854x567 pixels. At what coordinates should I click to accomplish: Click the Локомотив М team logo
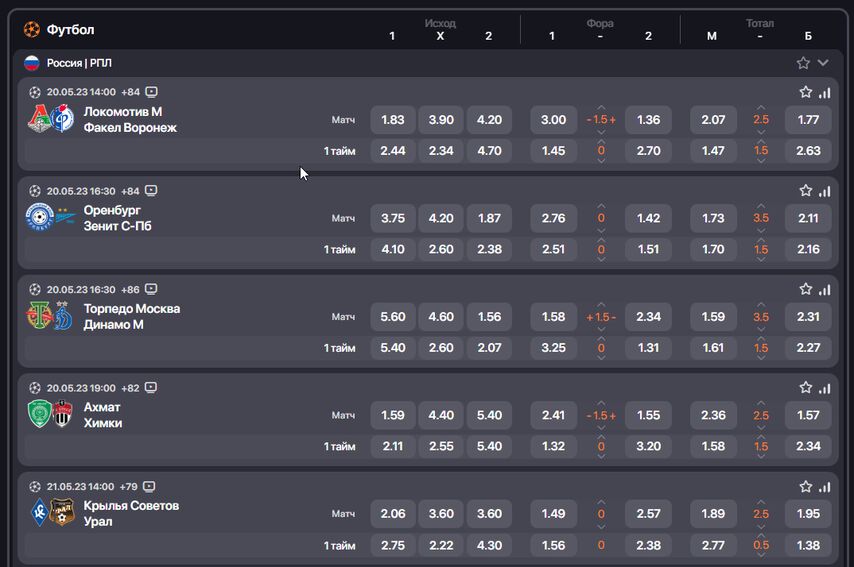coord(39,118)
